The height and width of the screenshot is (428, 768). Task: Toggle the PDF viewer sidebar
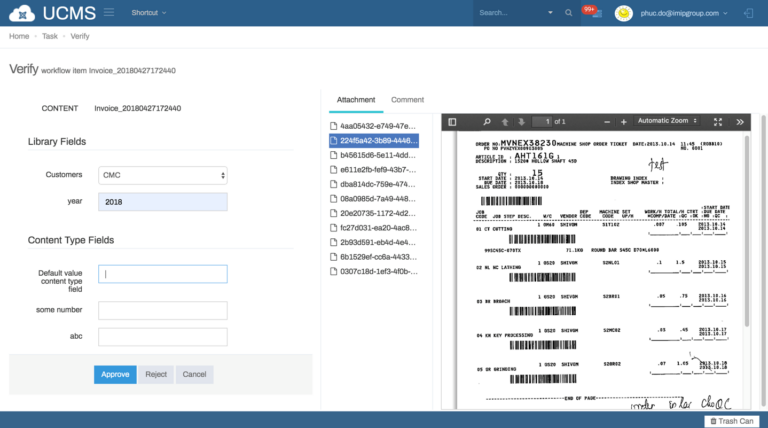452,121
